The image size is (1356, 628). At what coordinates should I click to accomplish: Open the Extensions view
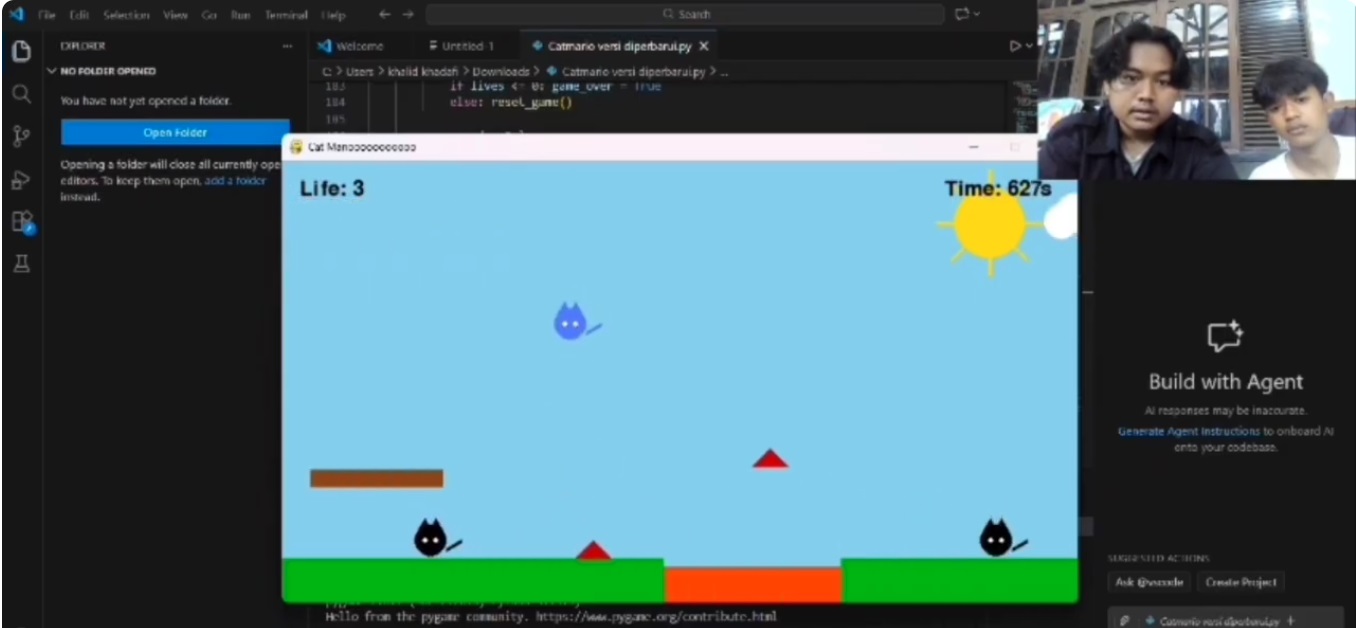coord(21,222)
